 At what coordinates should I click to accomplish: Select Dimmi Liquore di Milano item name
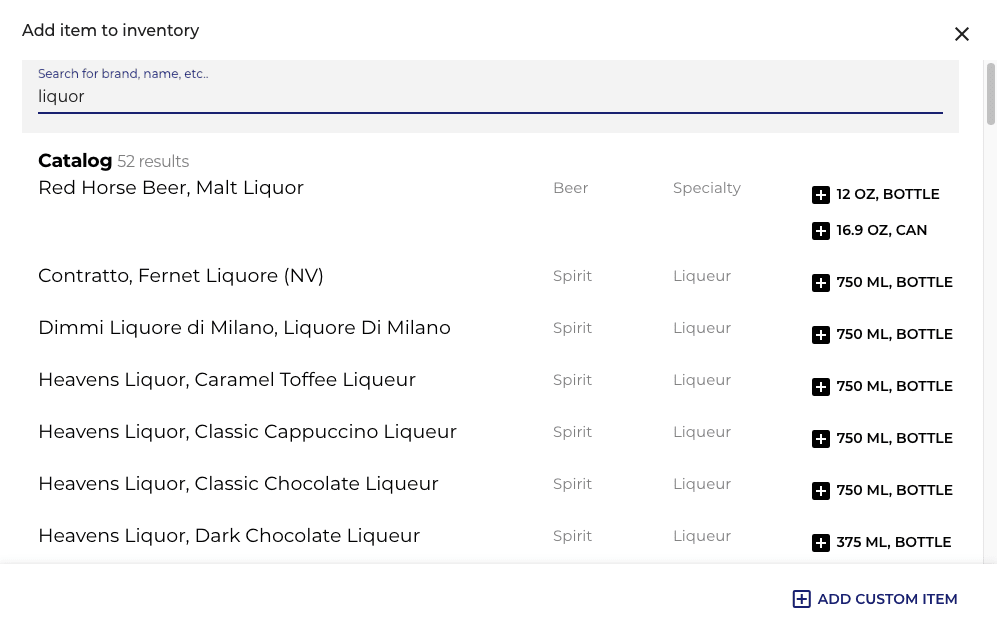click(244, 327)
